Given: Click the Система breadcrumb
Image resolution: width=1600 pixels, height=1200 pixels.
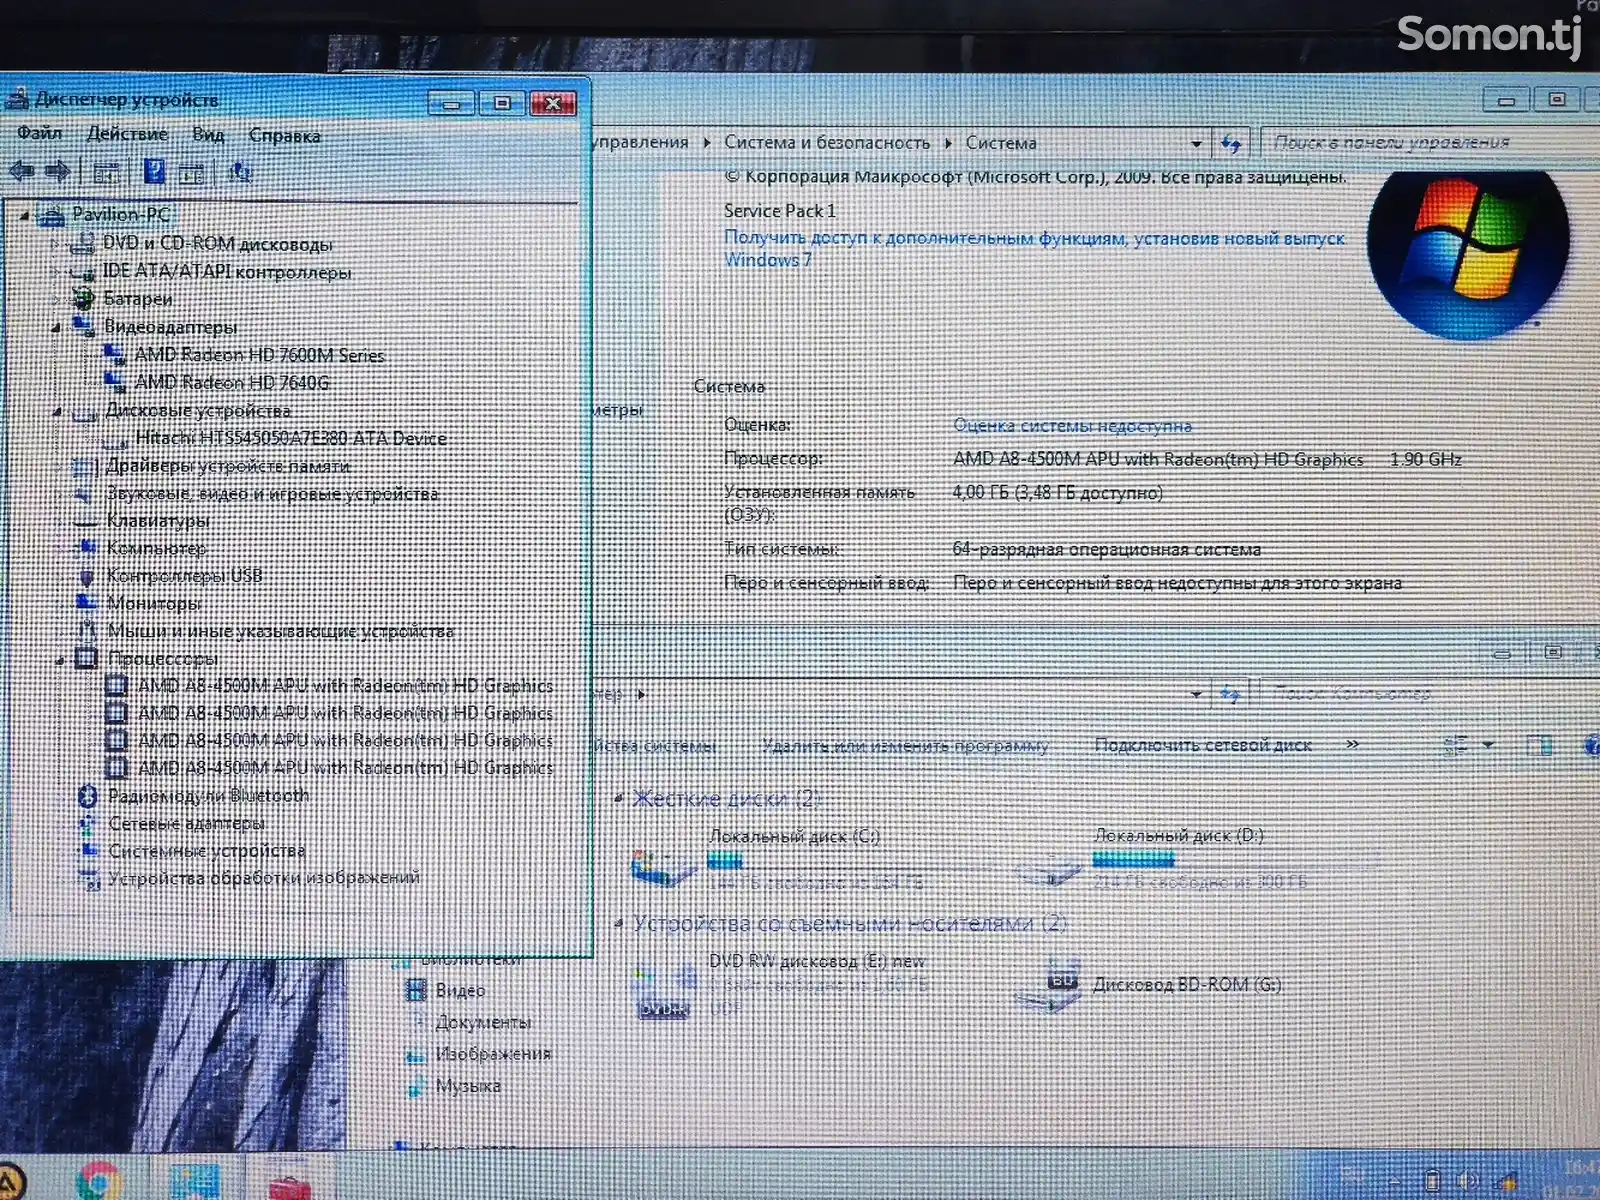Looking at the screenshot, I should pyautogui.click(x=1001, y=143).
